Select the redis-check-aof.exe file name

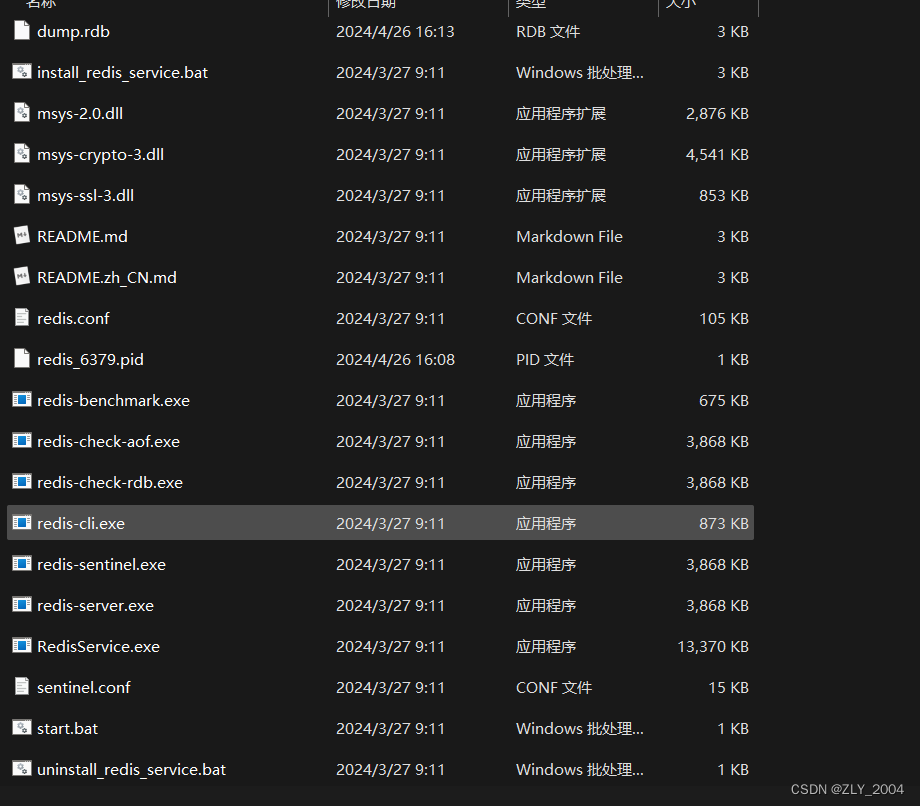point(109,442)
